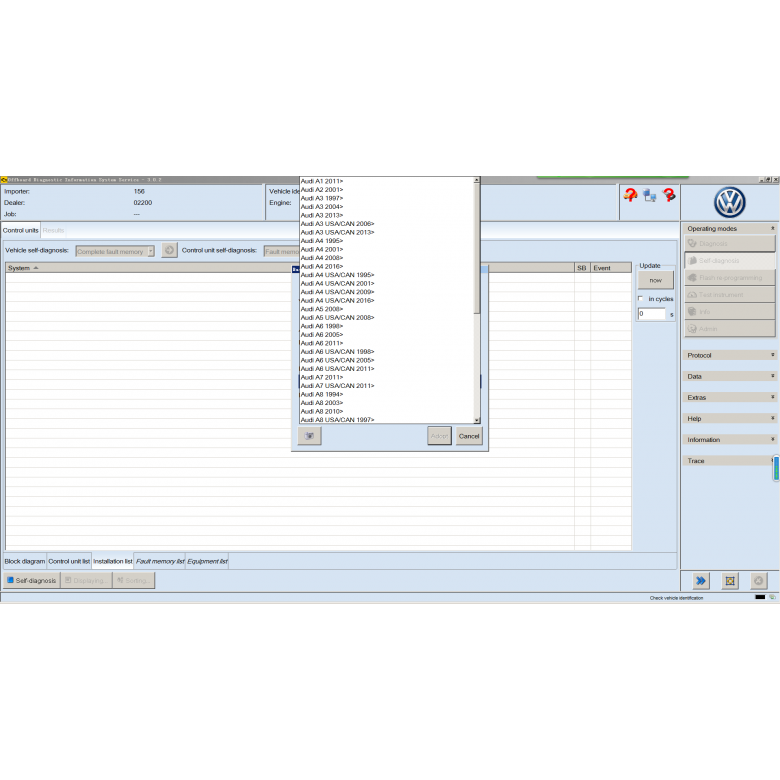The height and width of the screenshot is (780, 780).
Task: Click the Adopt button in dialog
Action: 439,436
